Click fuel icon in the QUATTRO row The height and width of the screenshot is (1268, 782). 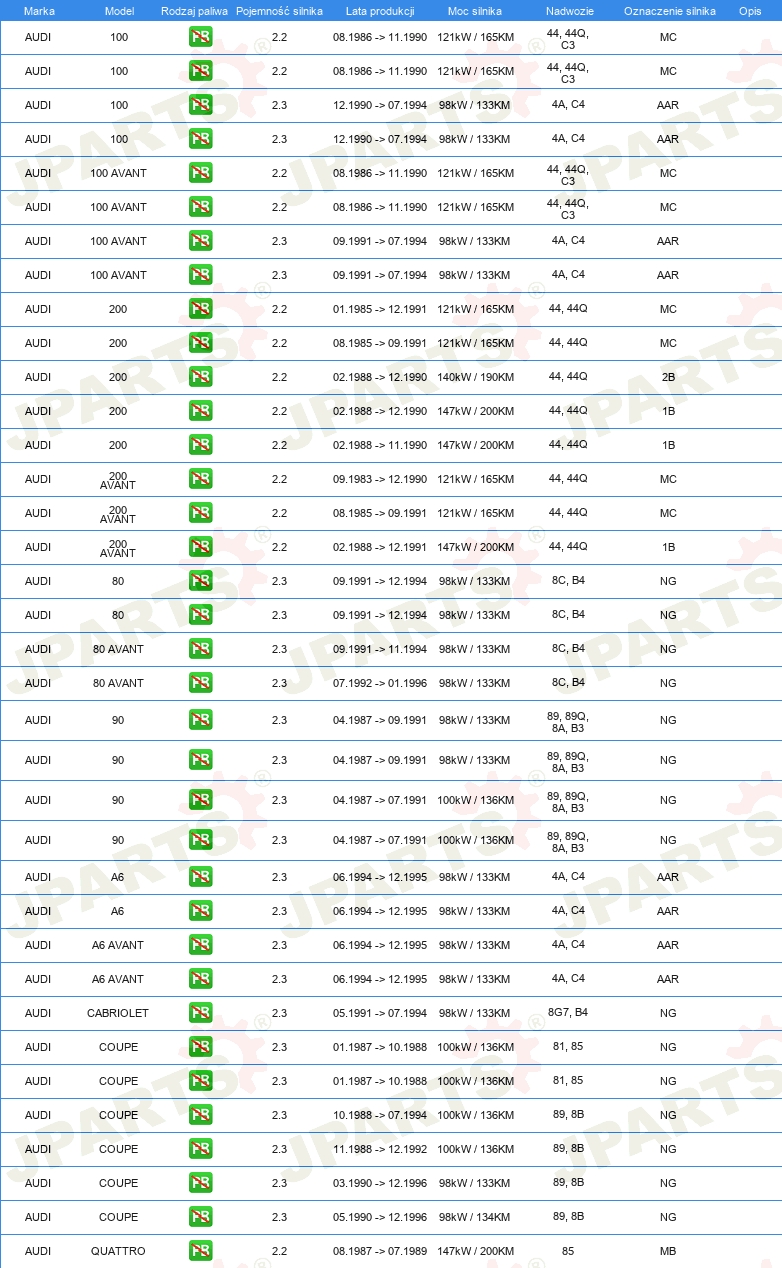(200, 1251)
